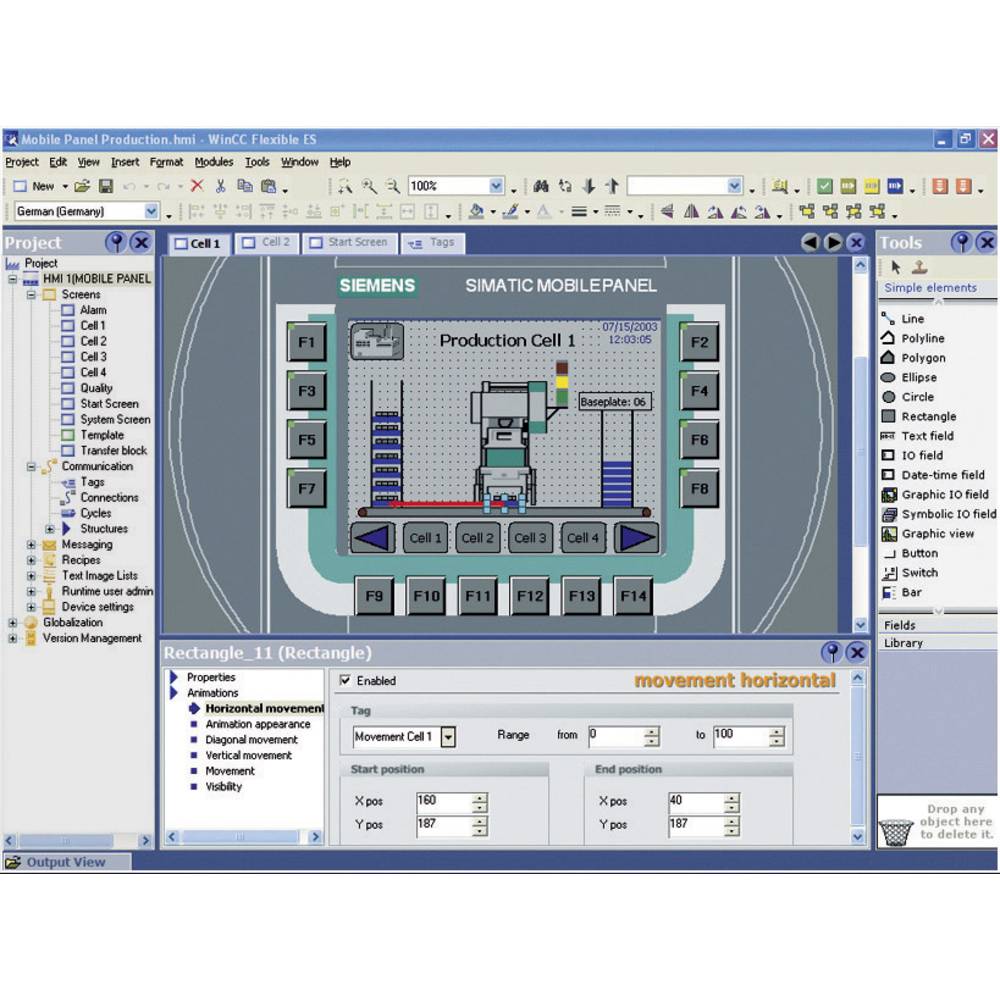Select the Graphic IO field tool
The height and width of the screenshot is (1000, 1000).
[x=944, y=495]
